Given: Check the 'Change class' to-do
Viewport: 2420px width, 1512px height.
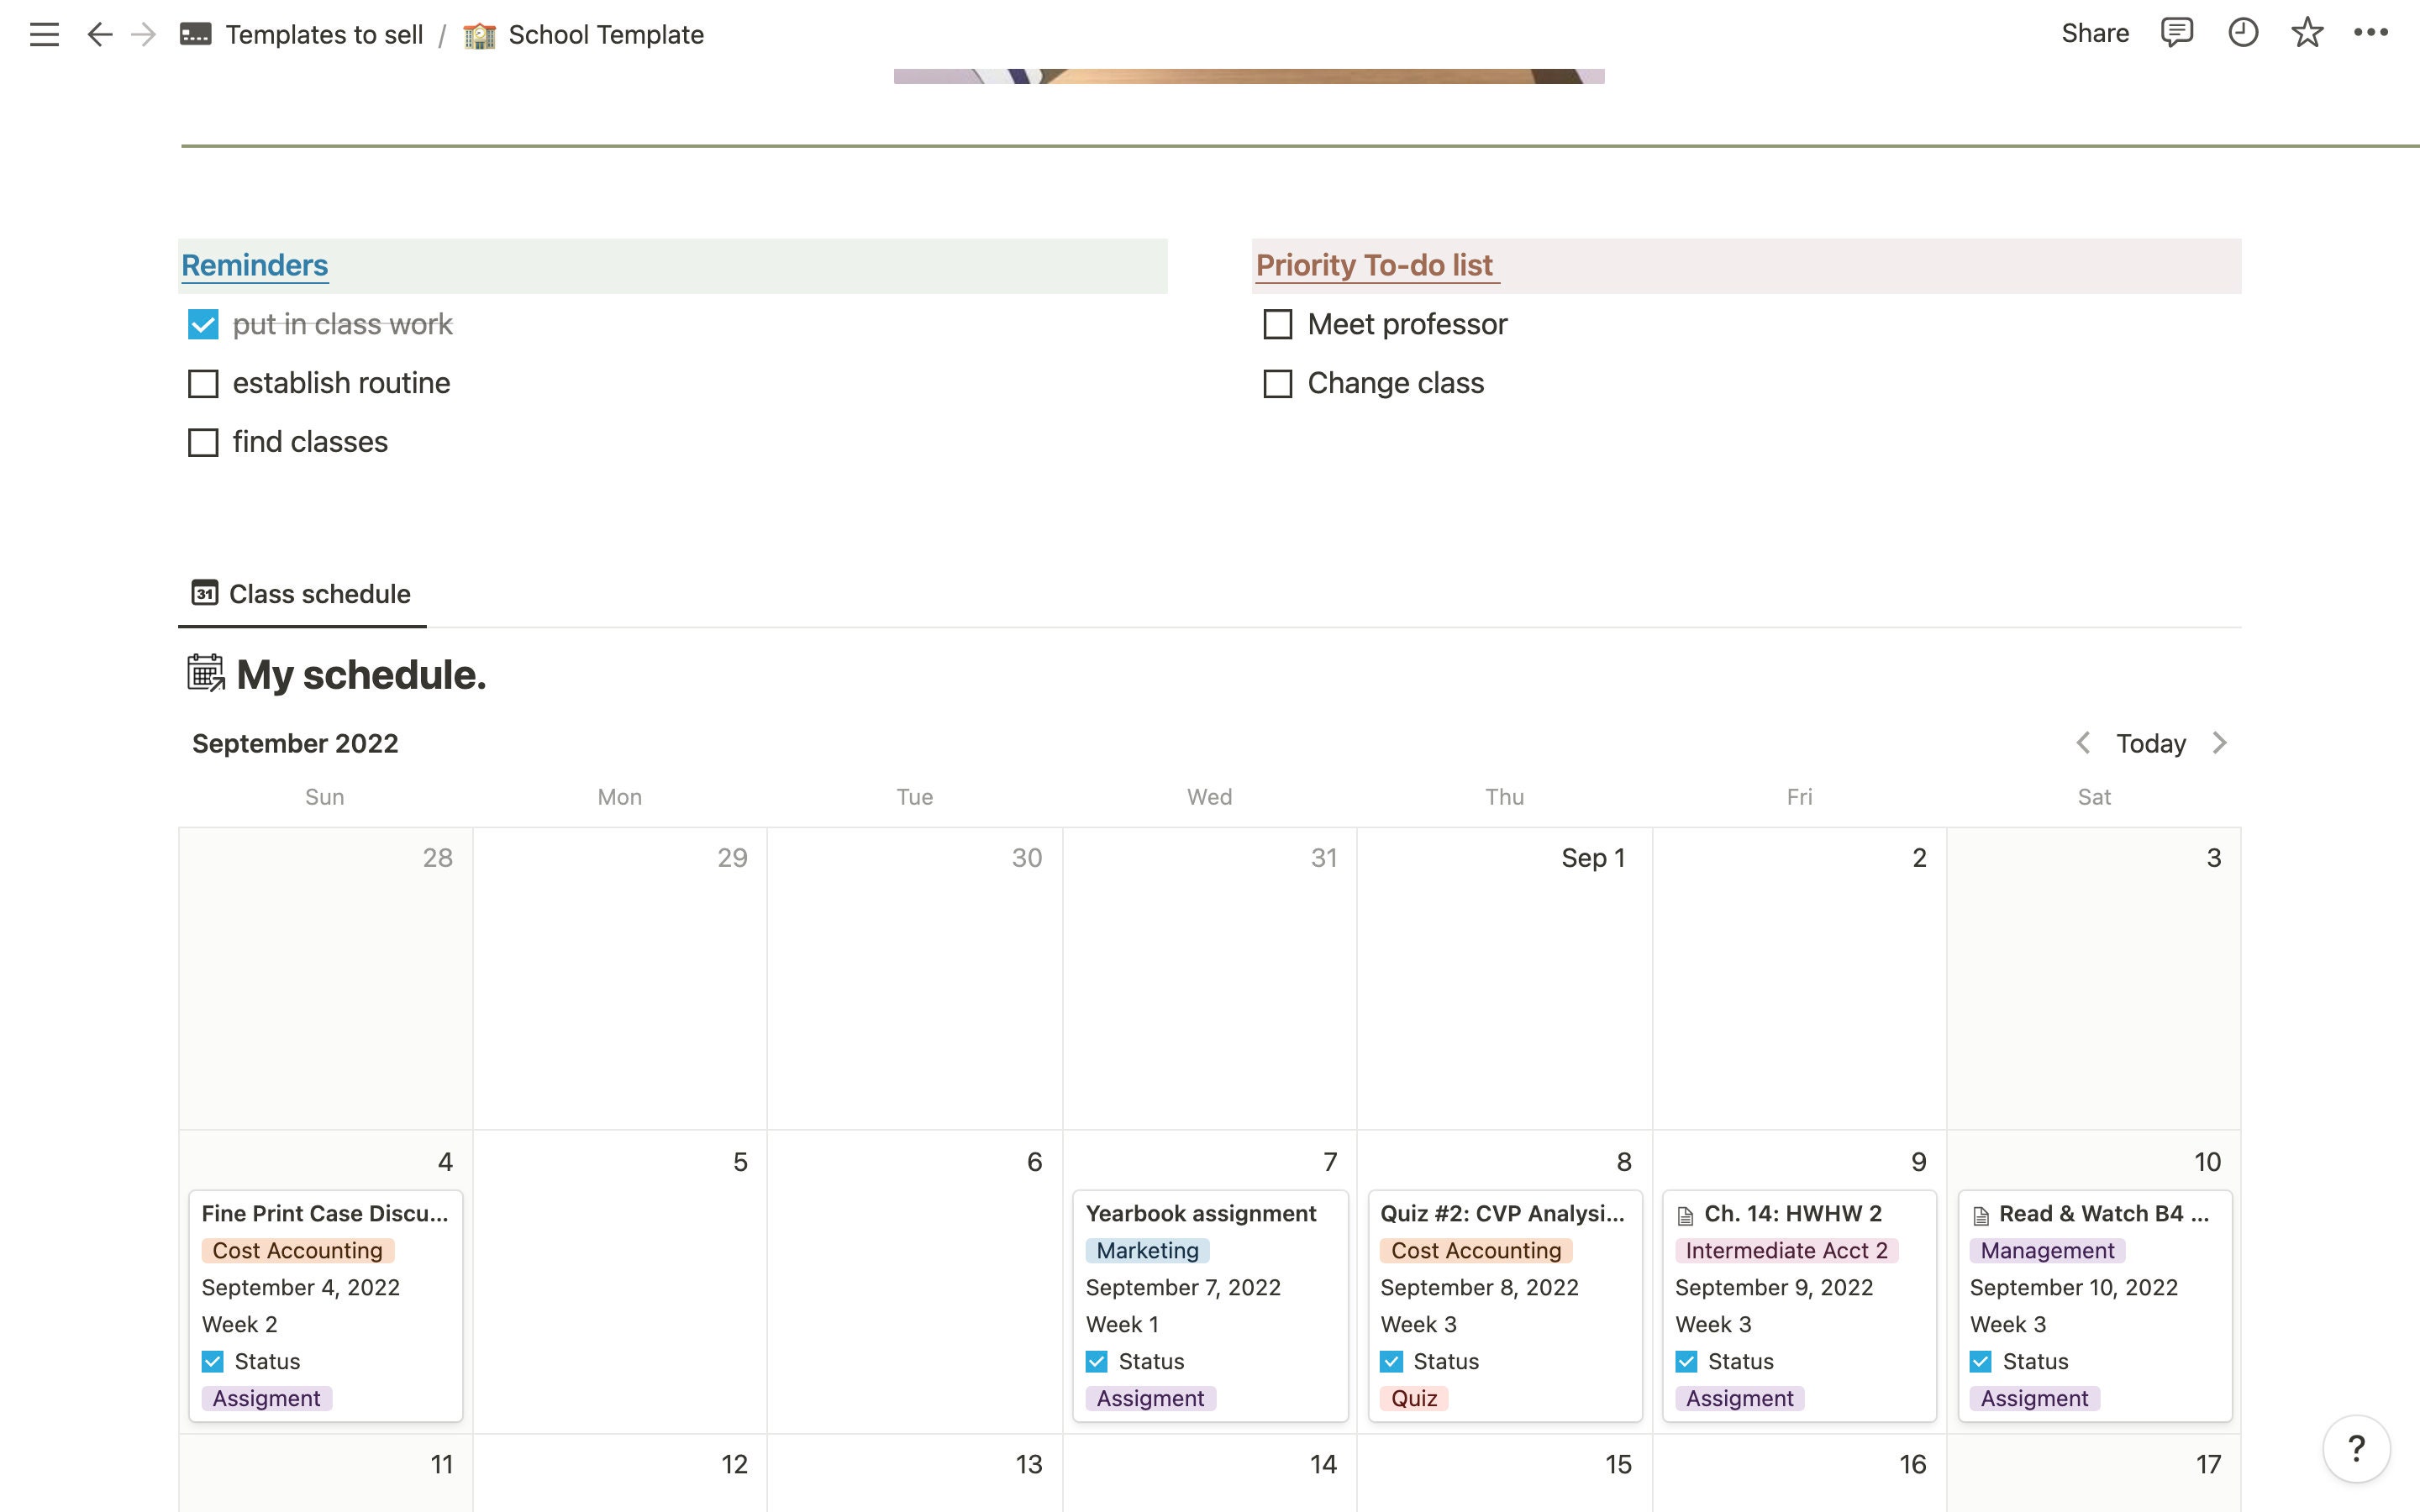Looking at the screenshot, I should (1278, 384).
